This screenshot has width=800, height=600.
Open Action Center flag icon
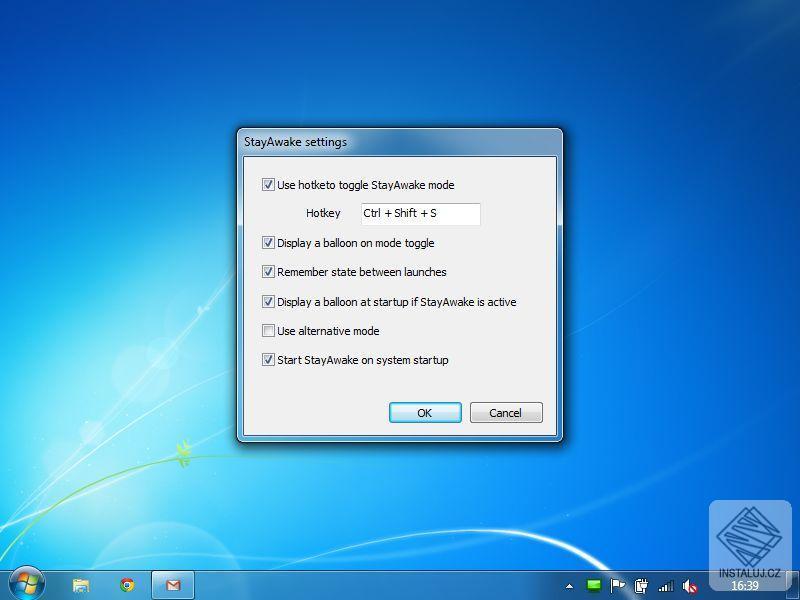617,586
